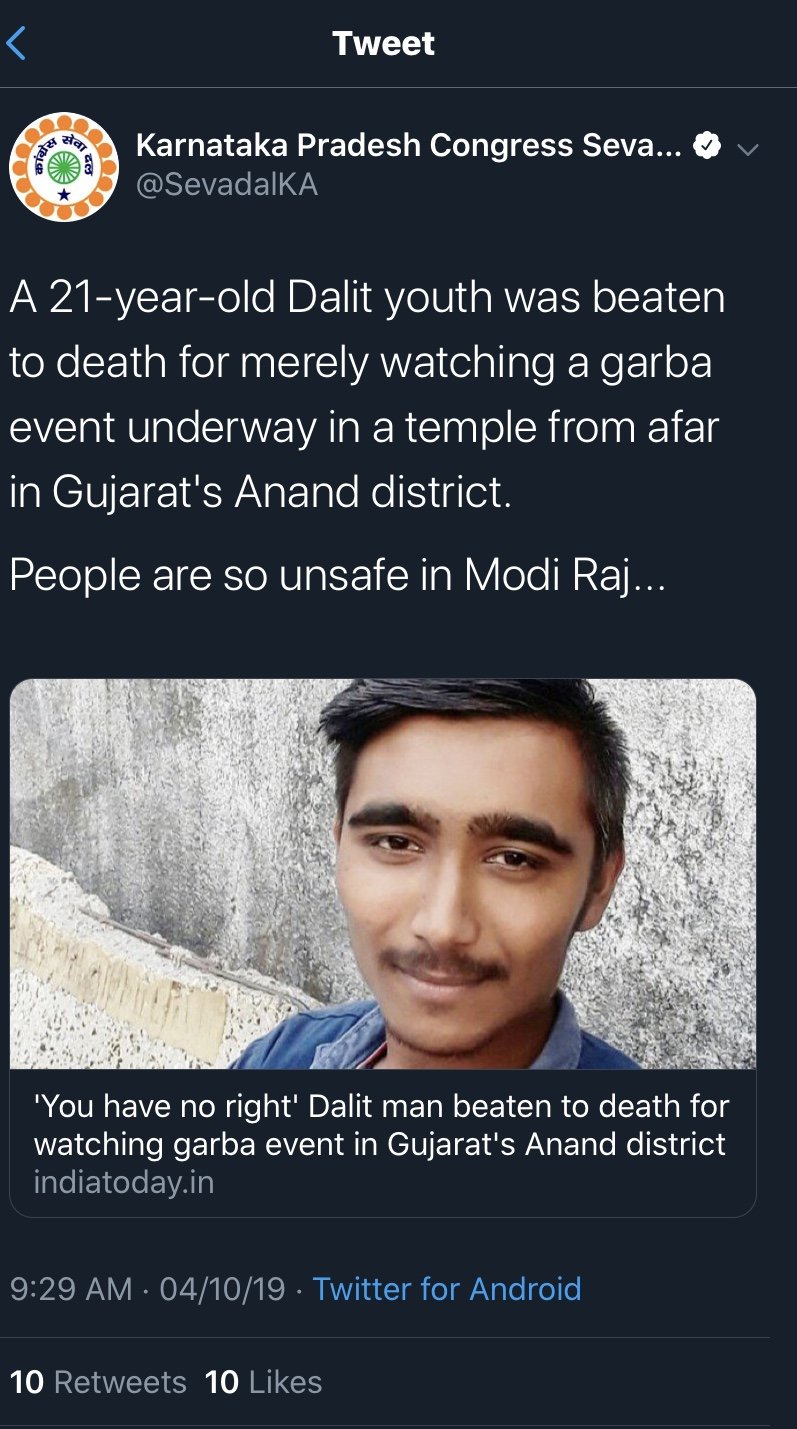The image size is (797, 1429).
Task: Tap the verified badge beside the account name
Action: [707, 147]
